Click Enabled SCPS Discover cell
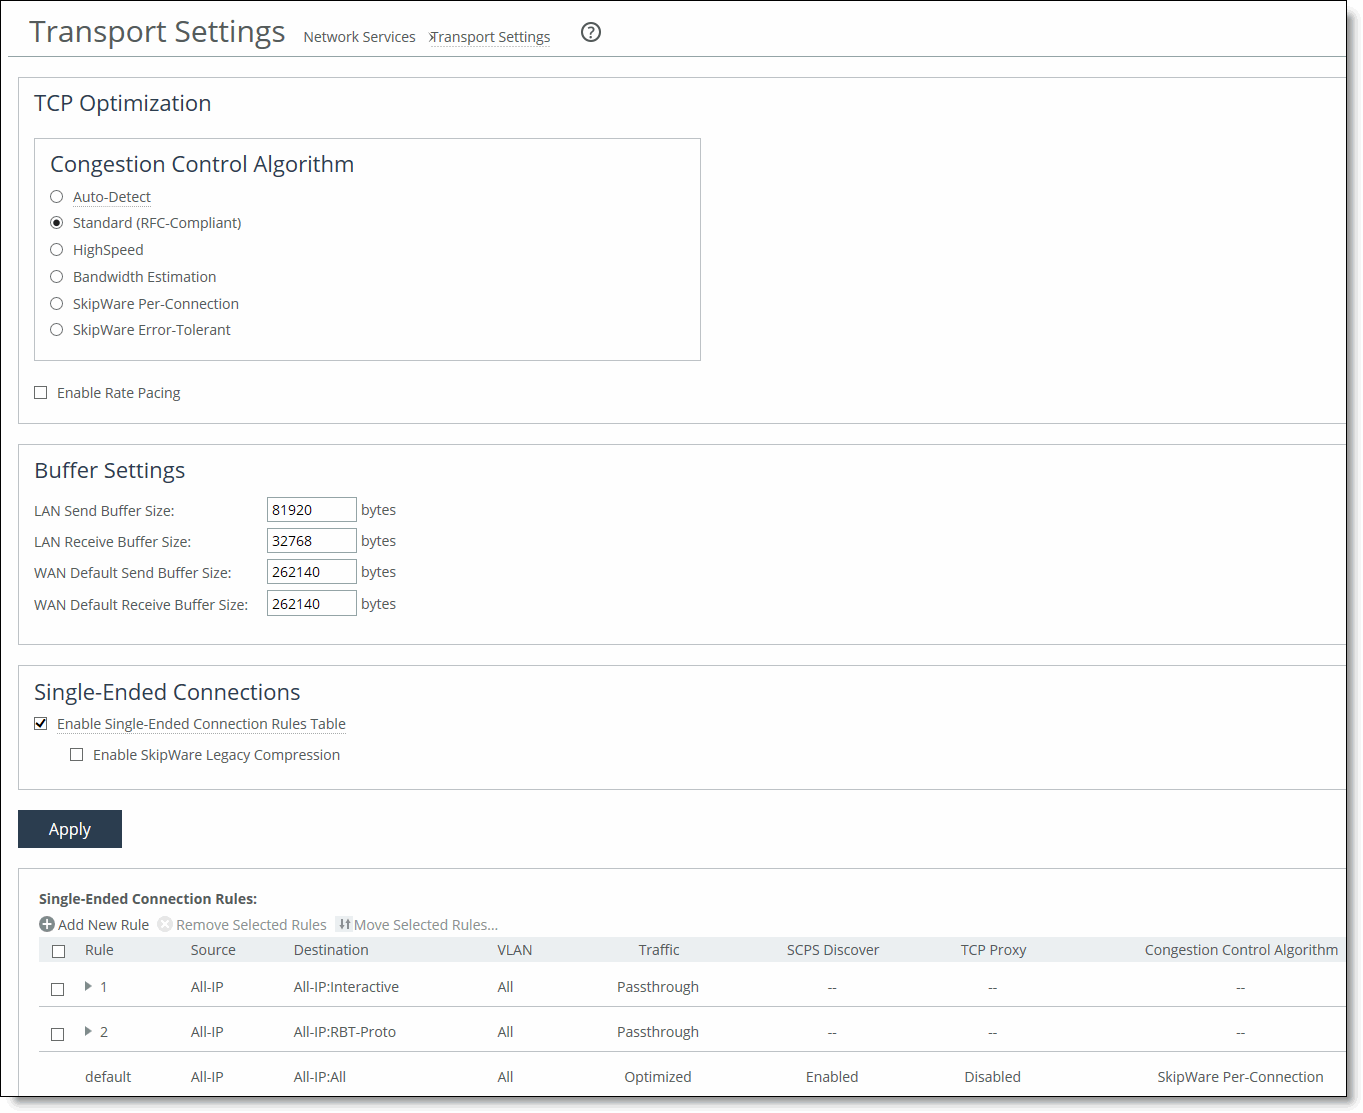The height and width of the screenshot is (1113, 1363). [832, 1077]
